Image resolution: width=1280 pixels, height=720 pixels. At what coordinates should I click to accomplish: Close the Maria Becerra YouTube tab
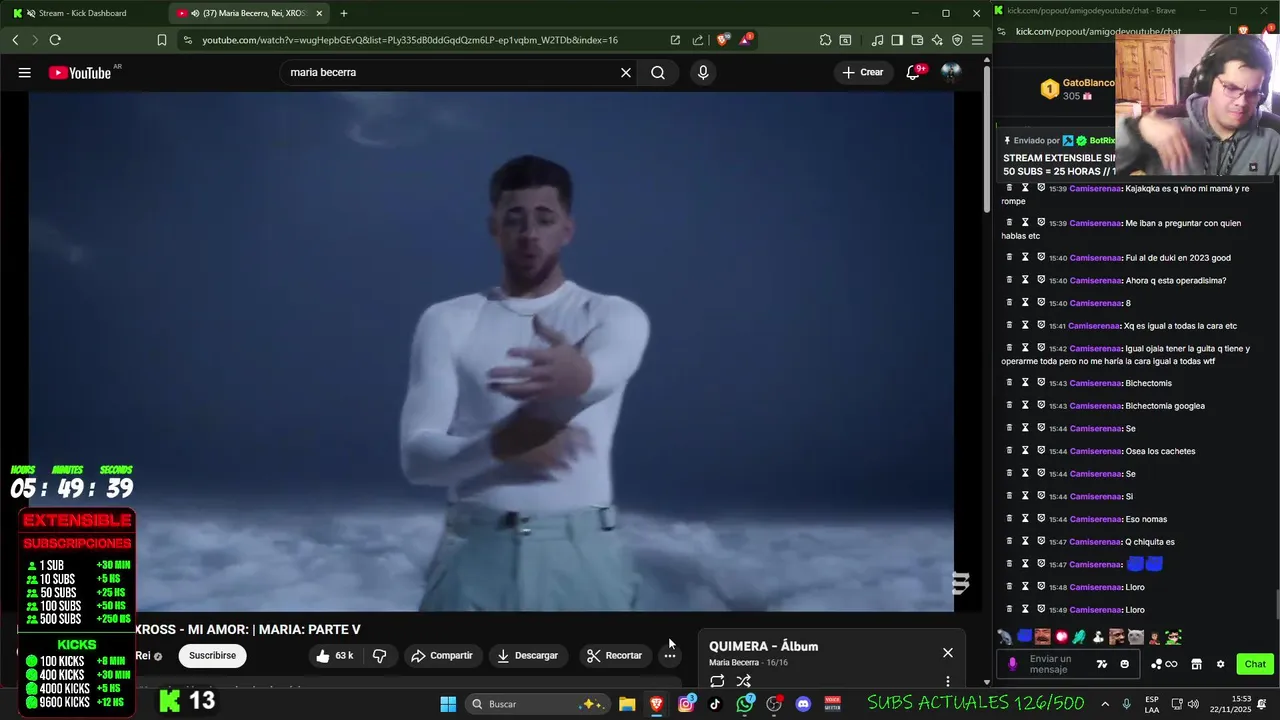[319, 13]
